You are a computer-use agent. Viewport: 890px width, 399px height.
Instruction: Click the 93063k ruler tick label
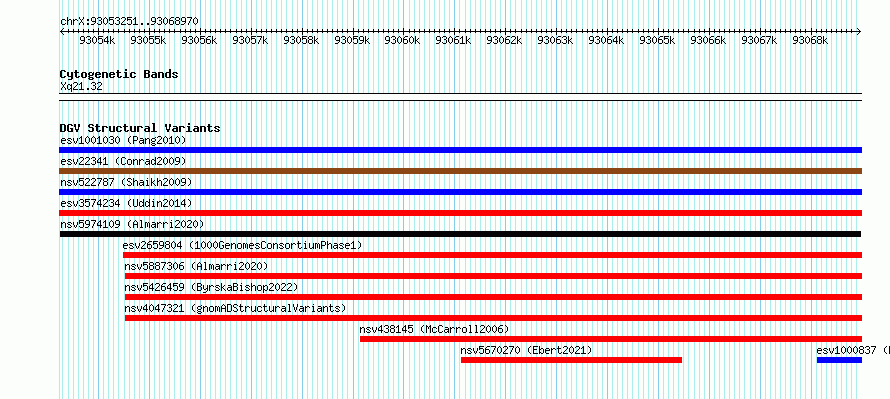555,40
